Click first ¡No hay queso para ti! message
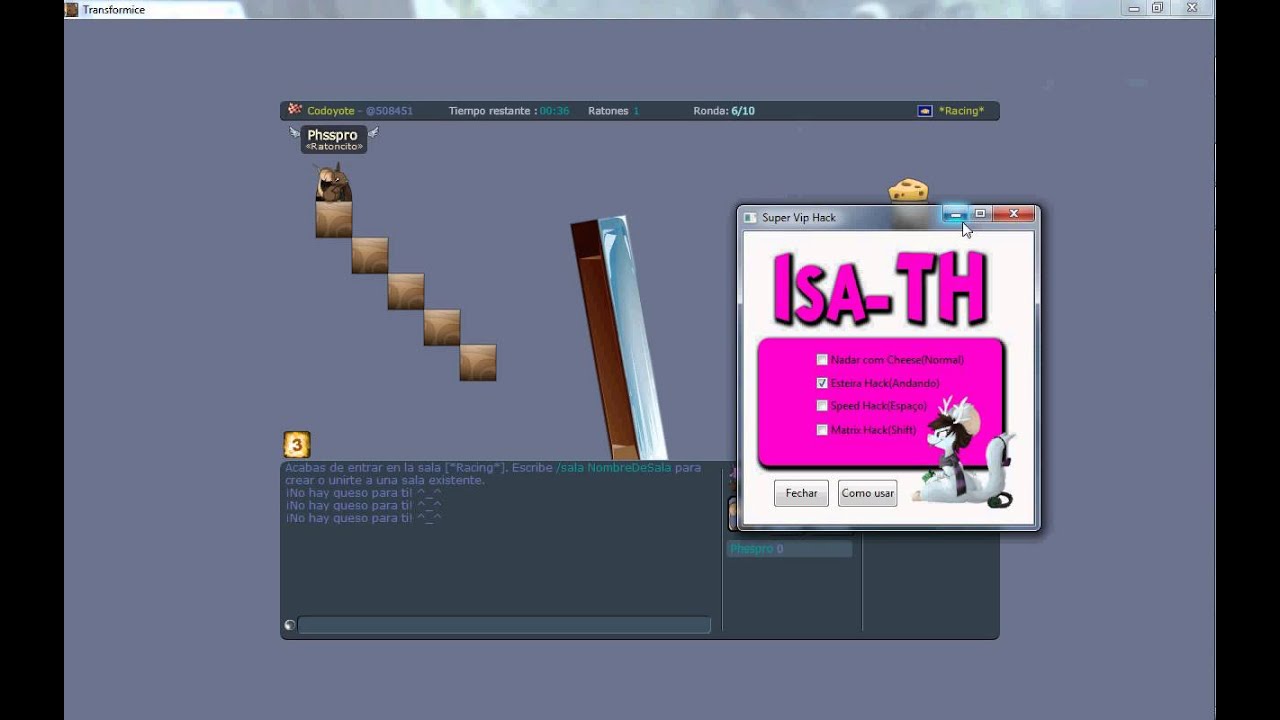 coord(363,493)
